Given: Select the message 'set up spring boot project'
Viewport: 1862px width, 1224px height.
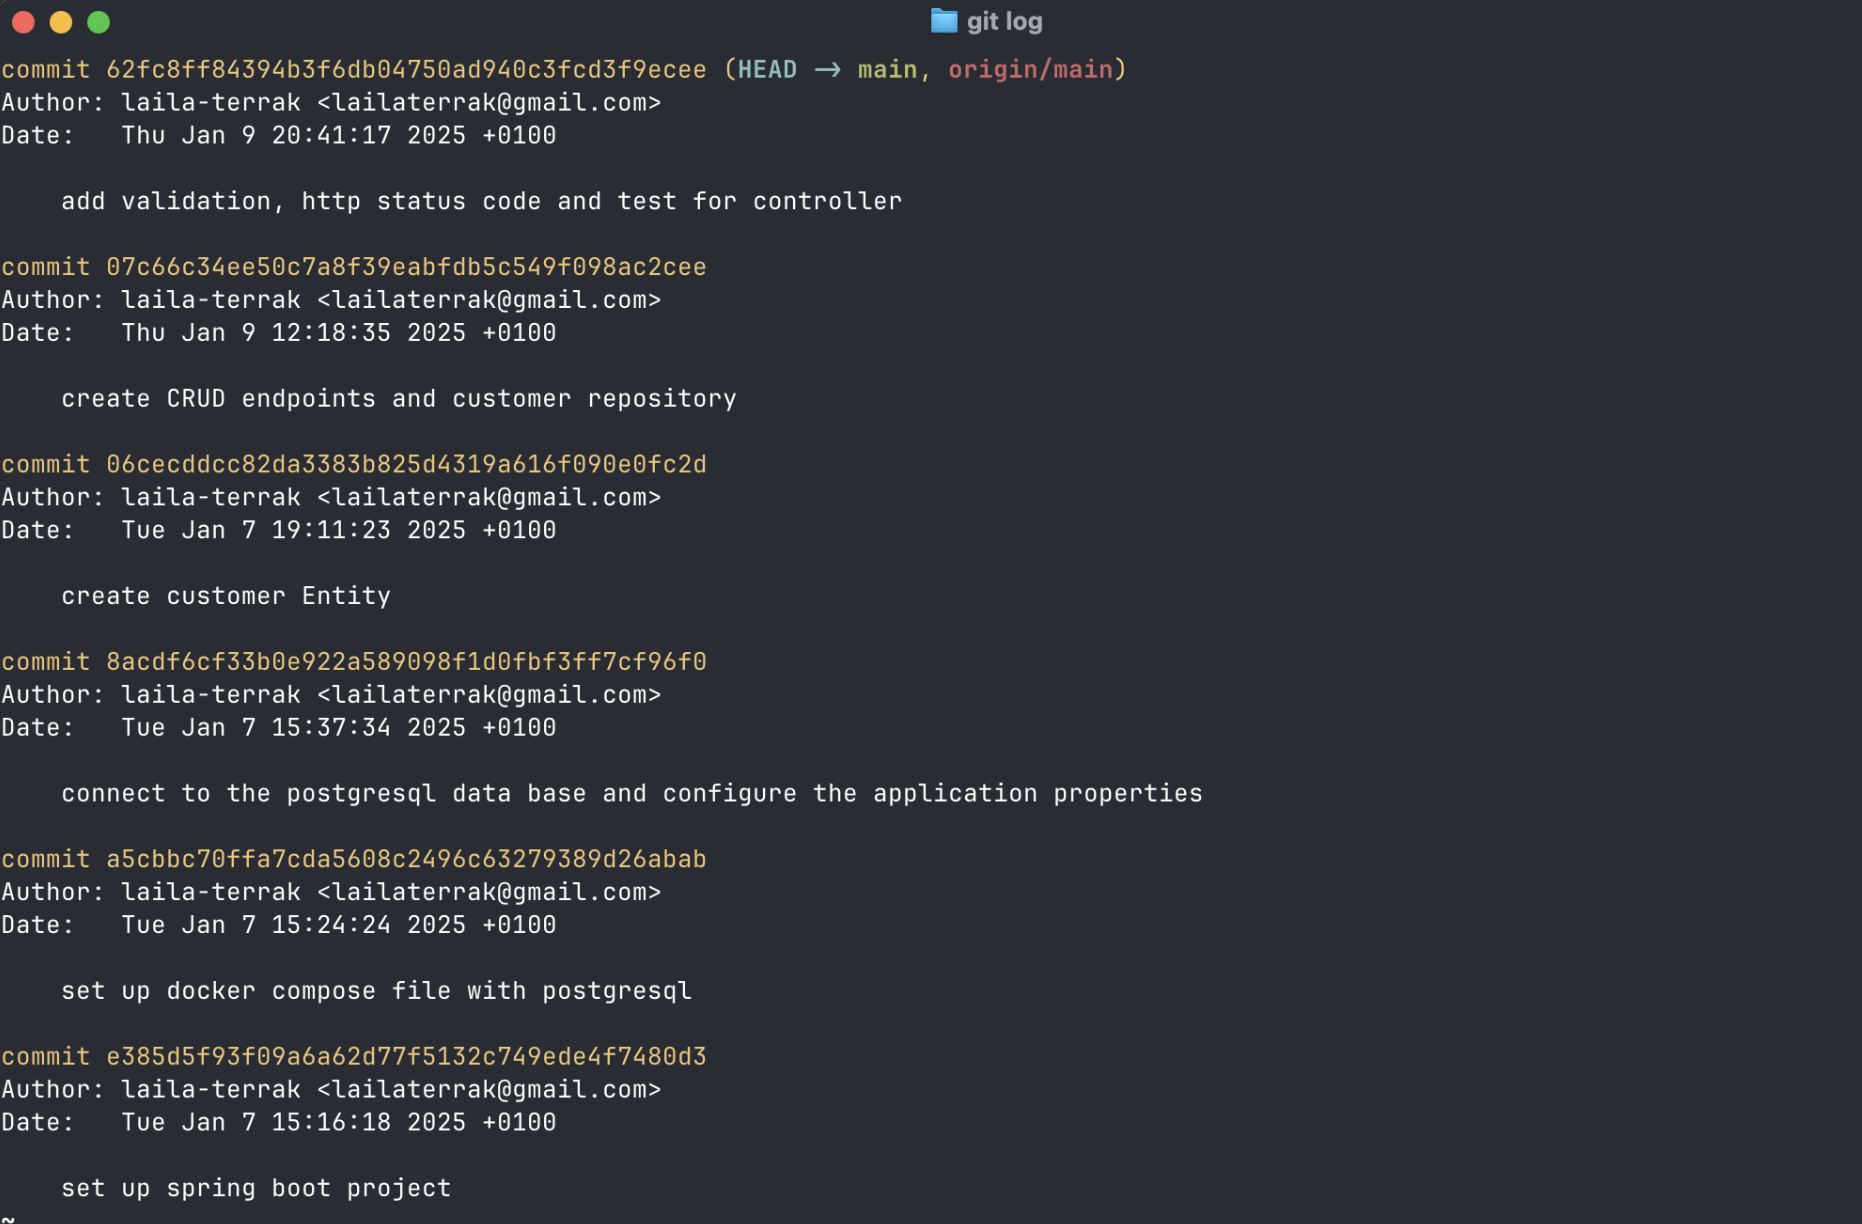Looking at the screenshot, I should (255, 1188).
